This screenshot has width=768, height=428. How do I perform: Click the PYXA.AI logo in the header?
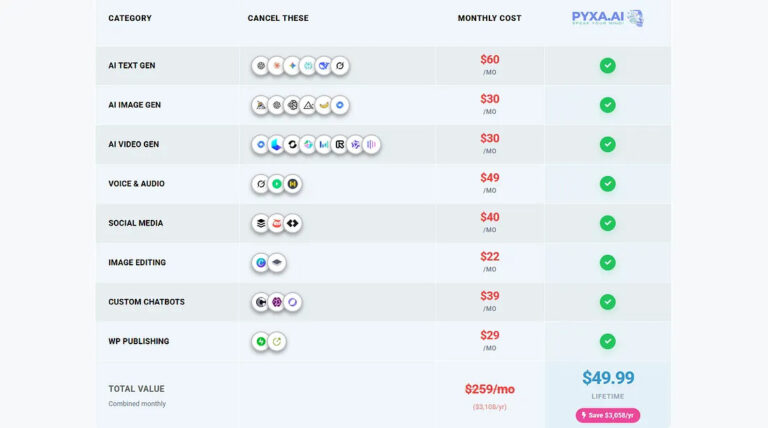607,18
